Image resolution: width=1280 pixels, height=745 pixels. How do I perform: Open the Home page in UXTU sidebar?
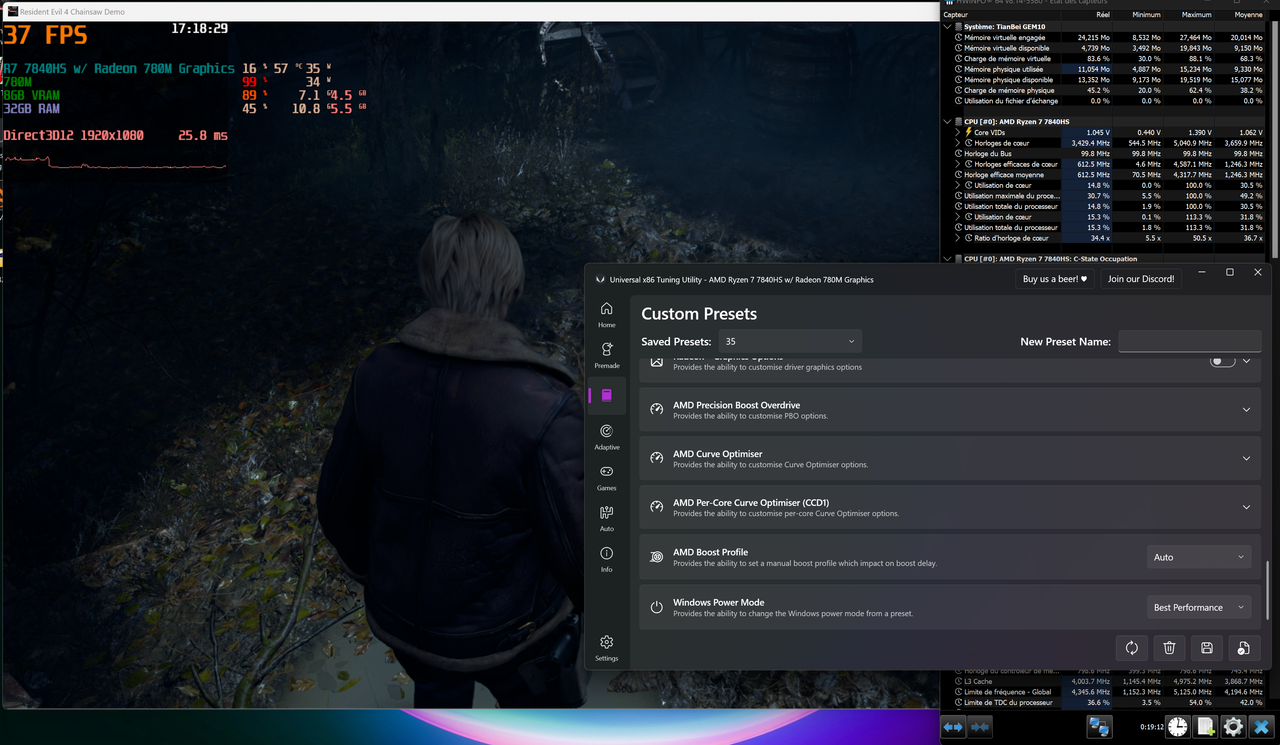pos(606,314)
